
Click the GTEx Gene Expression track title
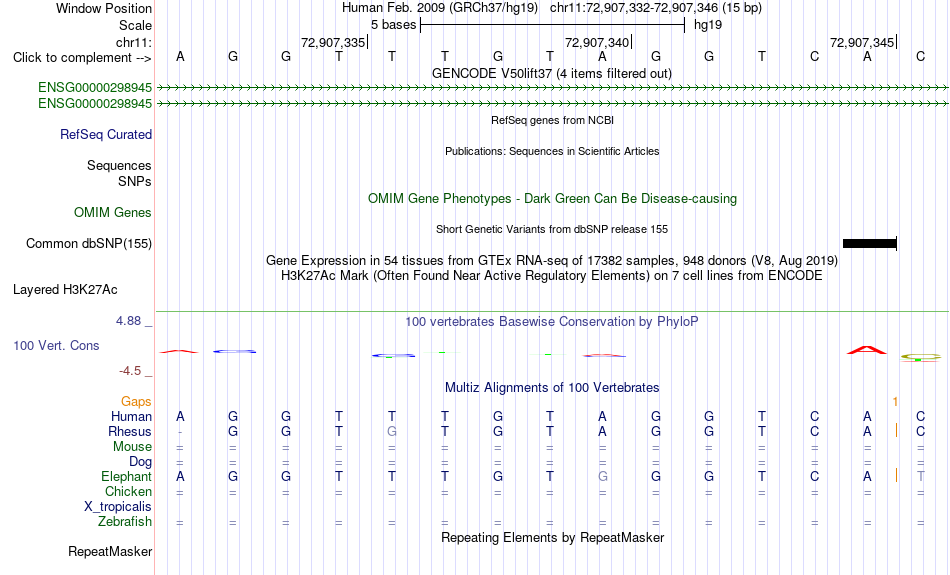click(552, 261)
